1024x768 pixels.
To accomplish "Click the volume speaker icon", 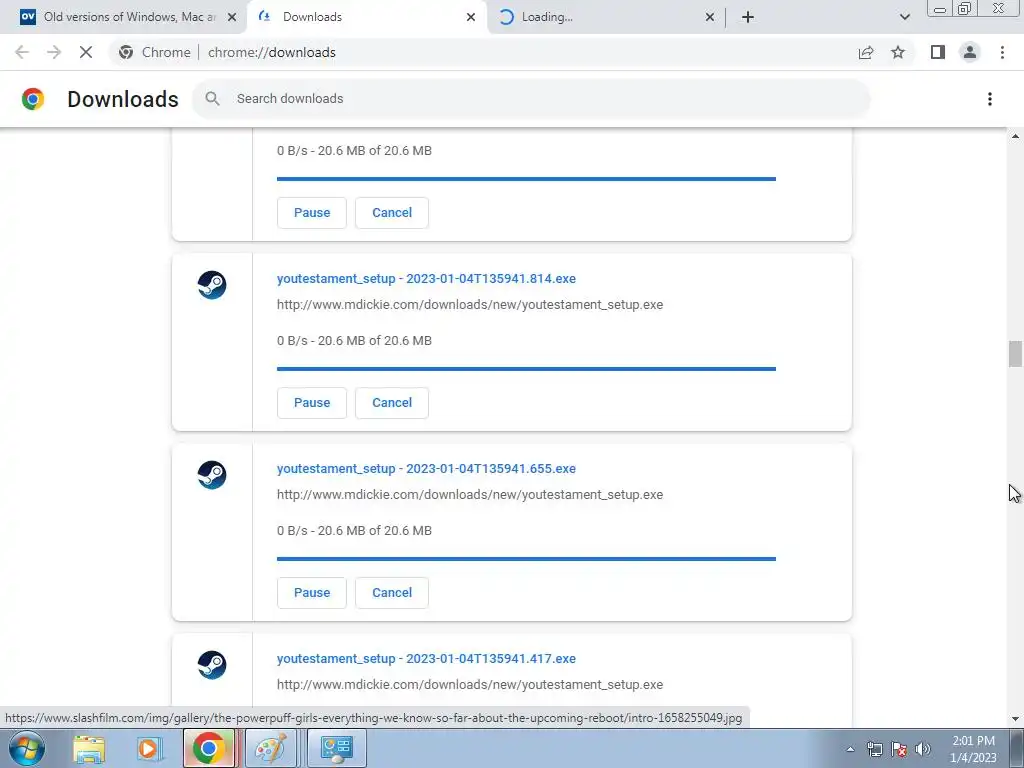I will point(923,750).
